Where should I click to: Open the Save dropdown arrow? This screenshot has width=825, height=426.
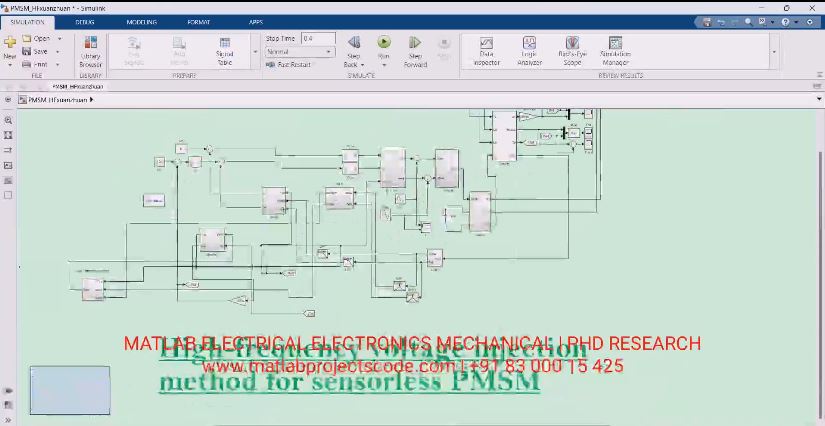point(59,51)
